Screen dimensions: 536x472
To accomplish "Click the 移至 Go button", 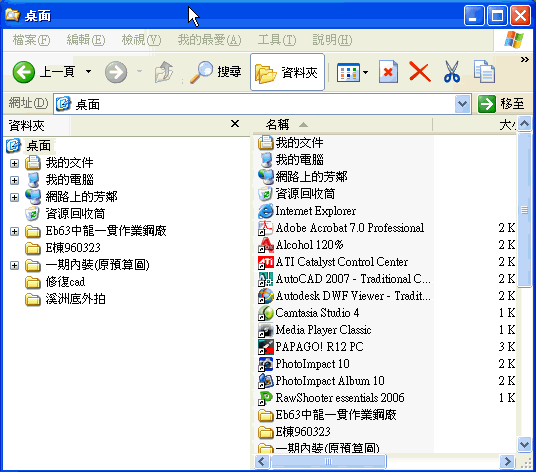I will pyautogui.click(x=501, y=104).
